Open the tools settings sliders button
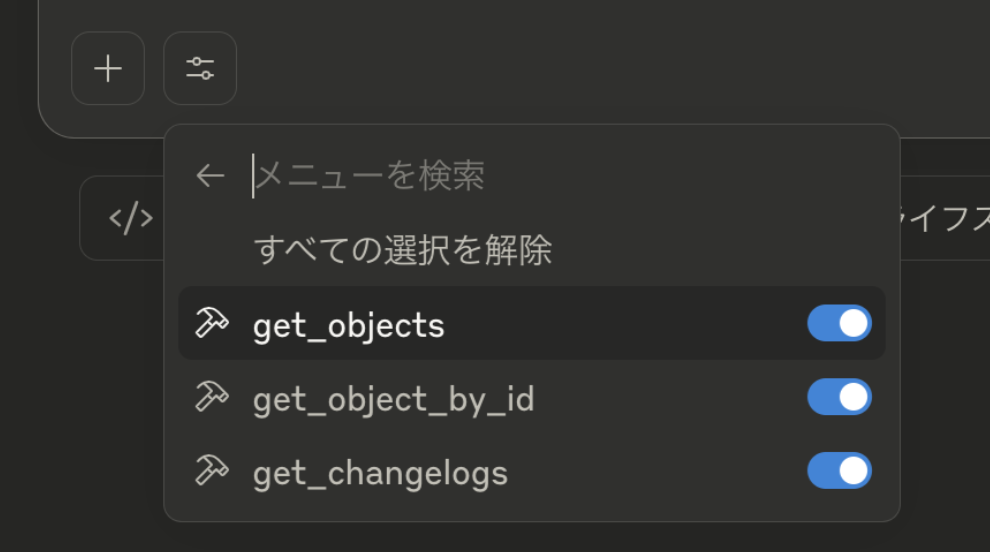990x552 pixels. (200, 68)
